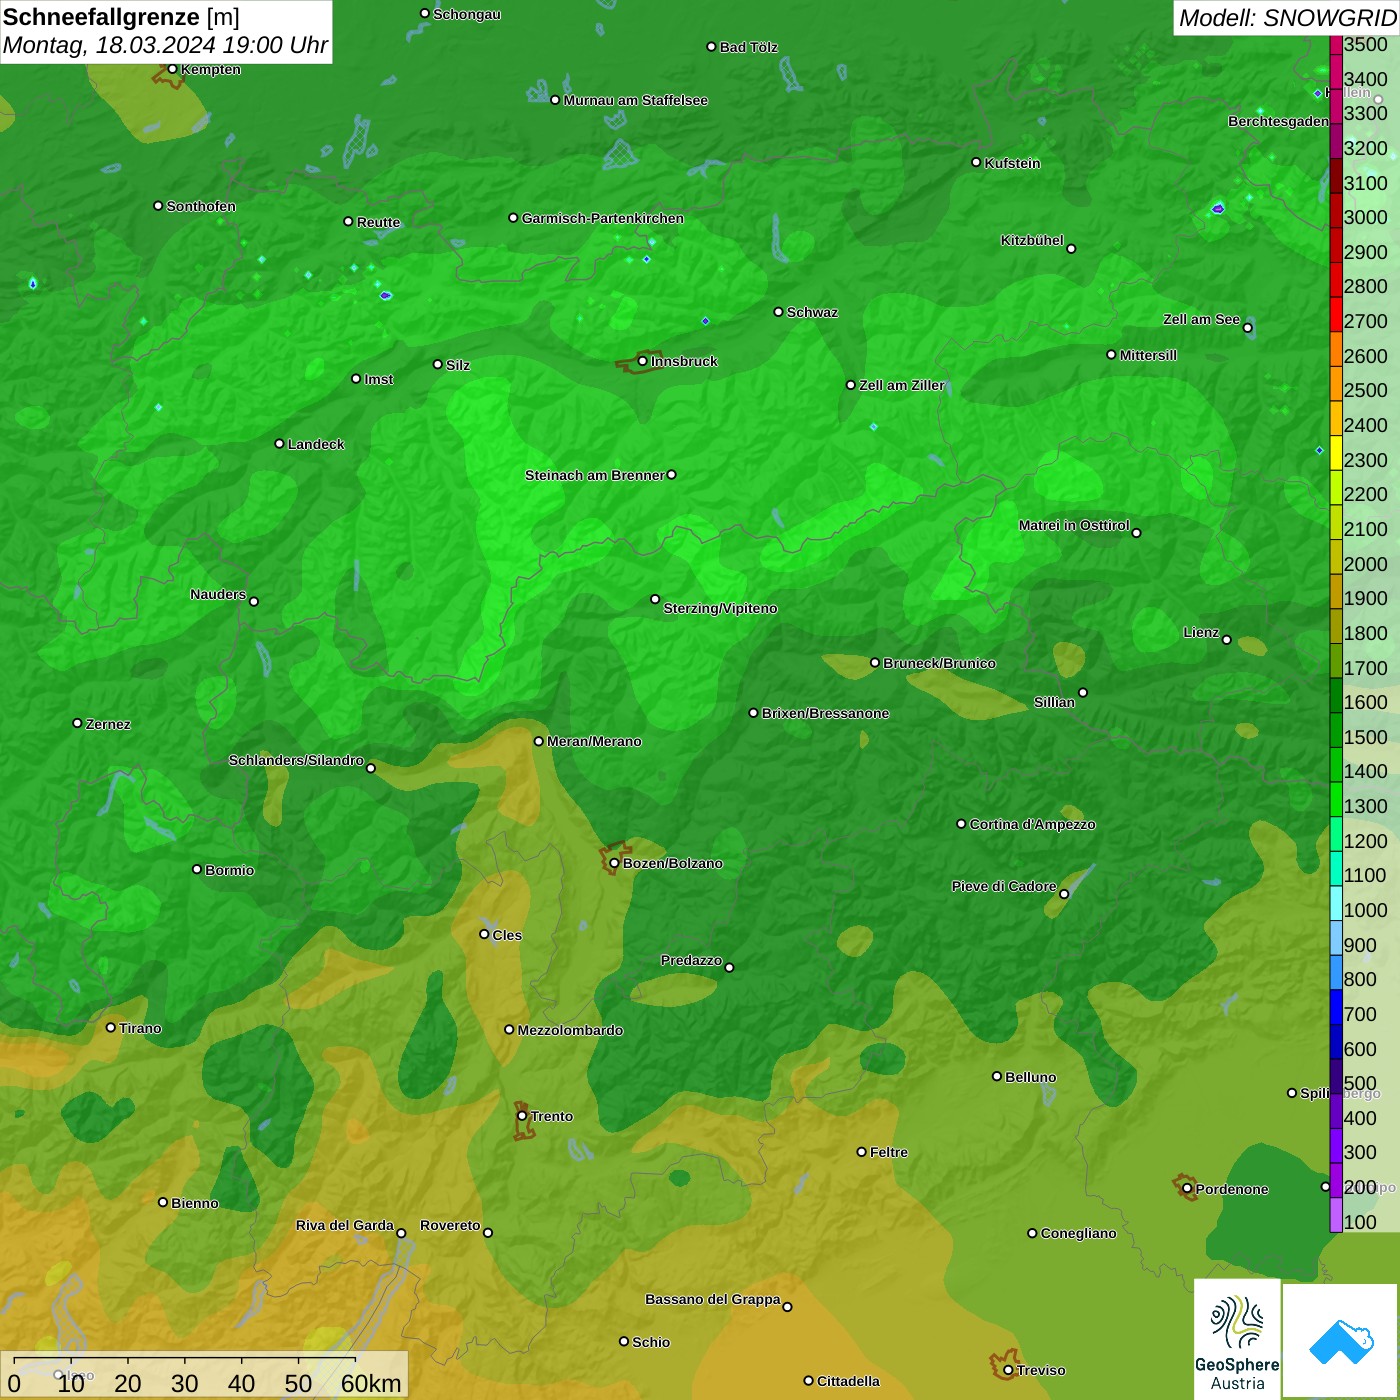Click the Rovereto label
Viewport: 1400px width, 1400px height.
tap(450, 1225)
